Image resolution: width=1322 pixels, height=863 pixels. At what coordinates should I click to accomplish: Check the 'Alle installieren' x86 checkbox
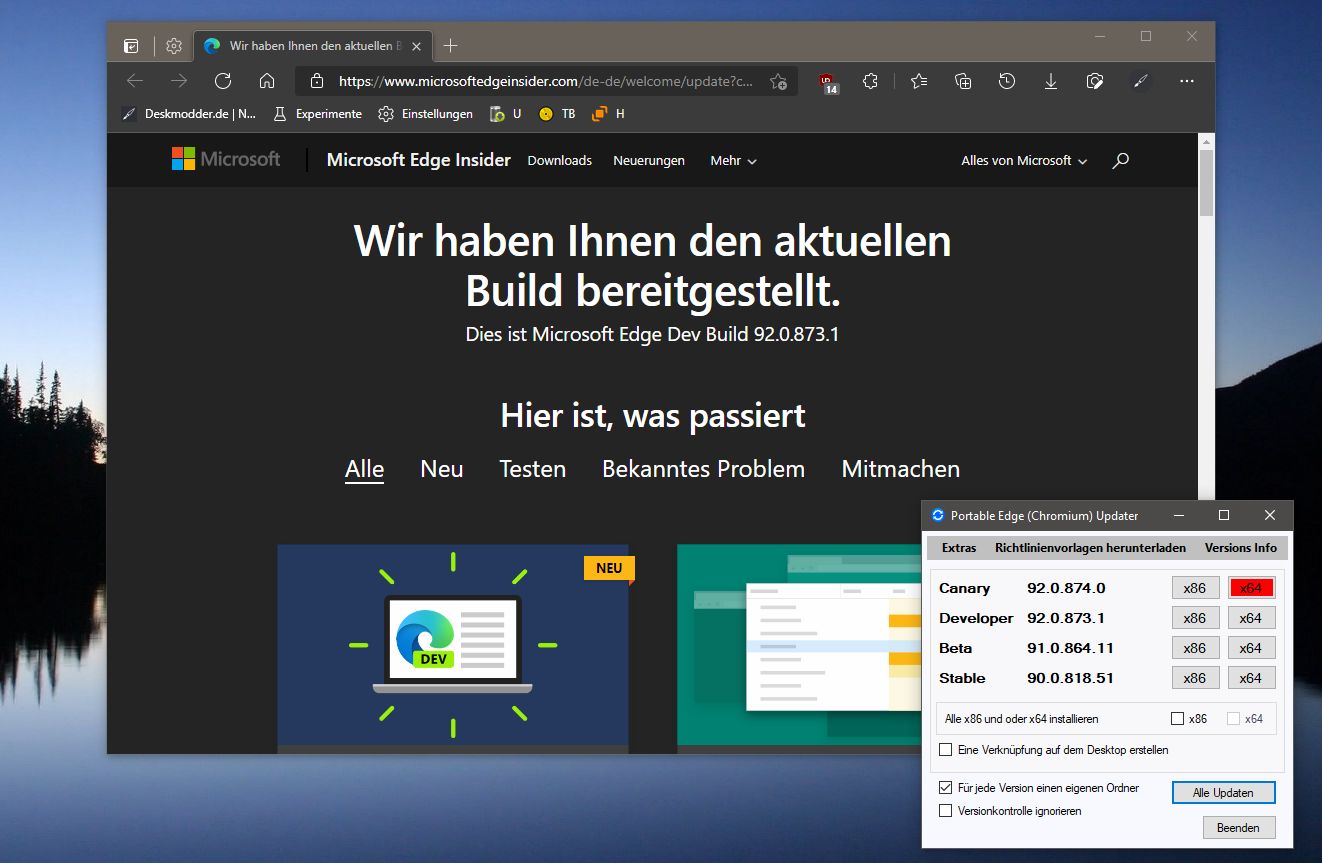coord(1178,718)
